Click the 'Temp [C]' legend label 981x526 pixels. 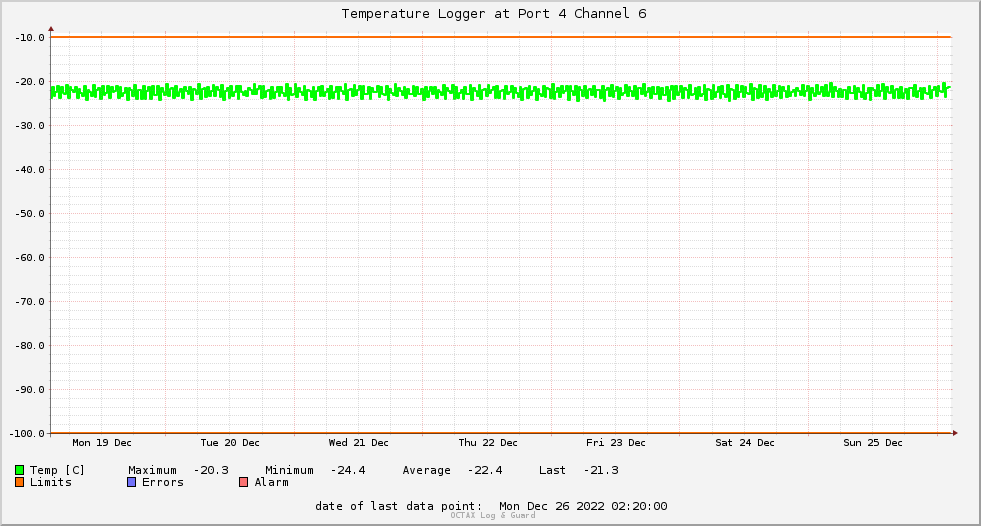(x=57, y=470)
